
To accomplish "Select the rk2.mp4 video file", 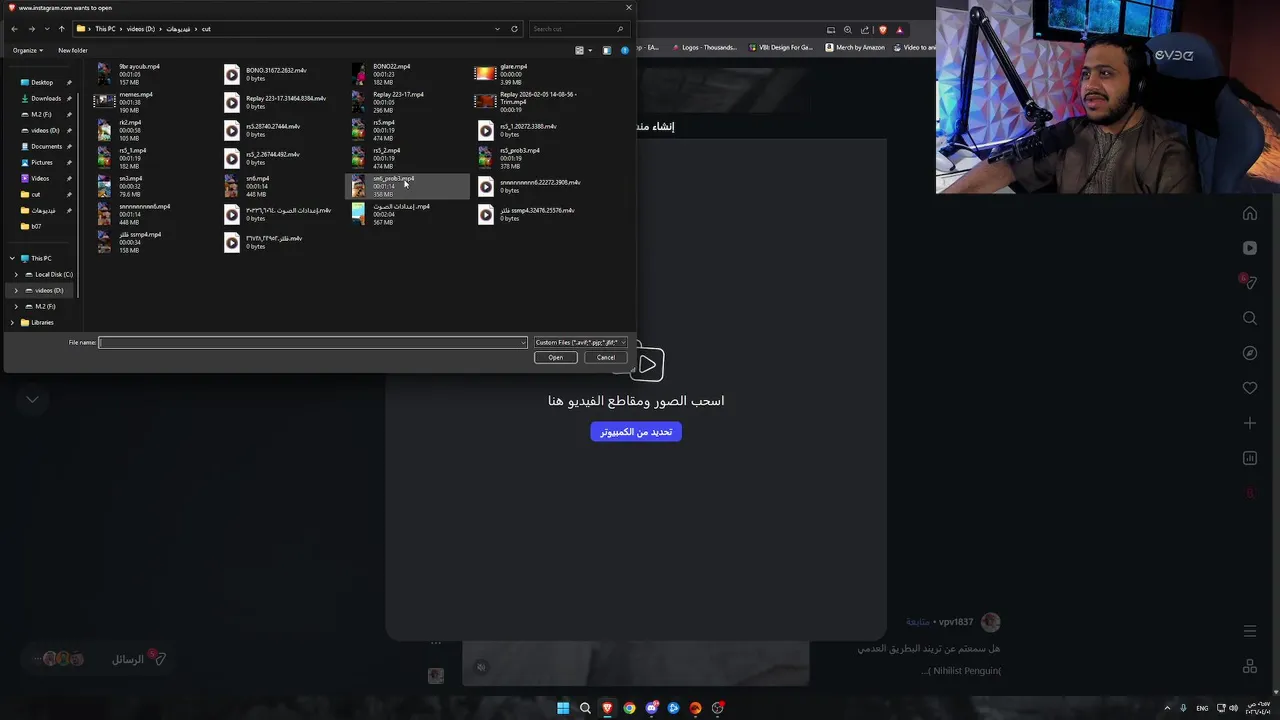I will click(120, 130).
